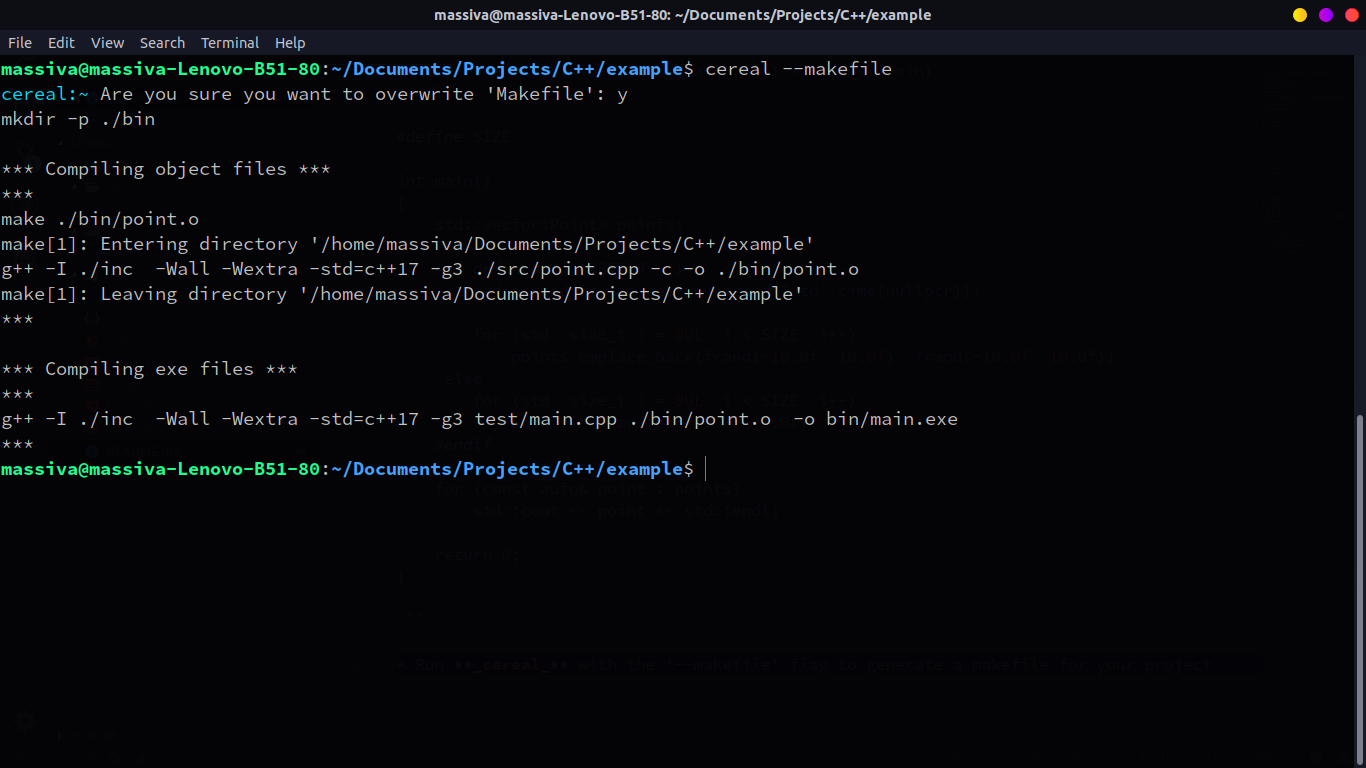Click the yellow minimize window button
This screenshot has width=1366, height=768.
pyautogui.click(x=1300, y=15)
